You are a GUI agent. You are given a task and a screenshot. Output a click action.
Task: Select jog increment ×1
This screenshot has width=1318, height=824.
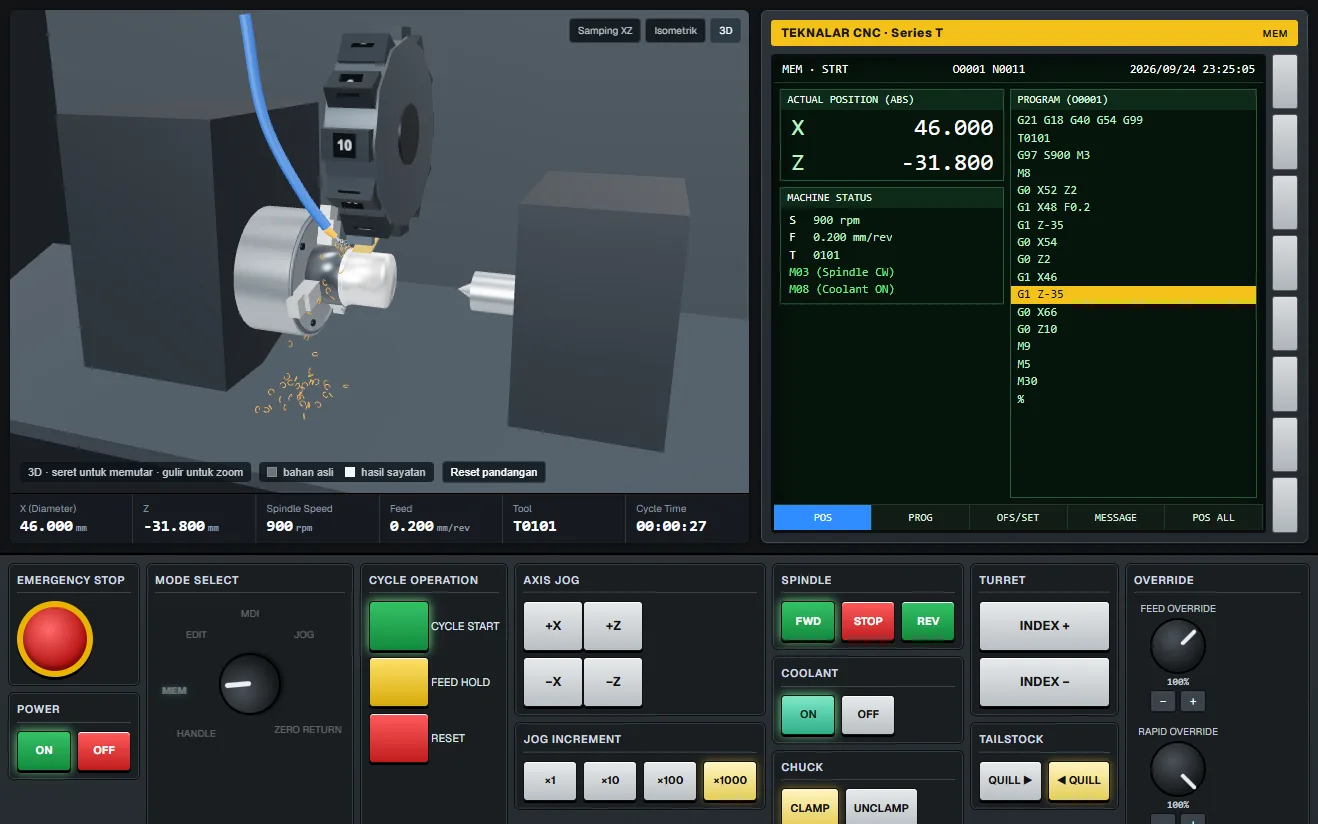(550, 780)
